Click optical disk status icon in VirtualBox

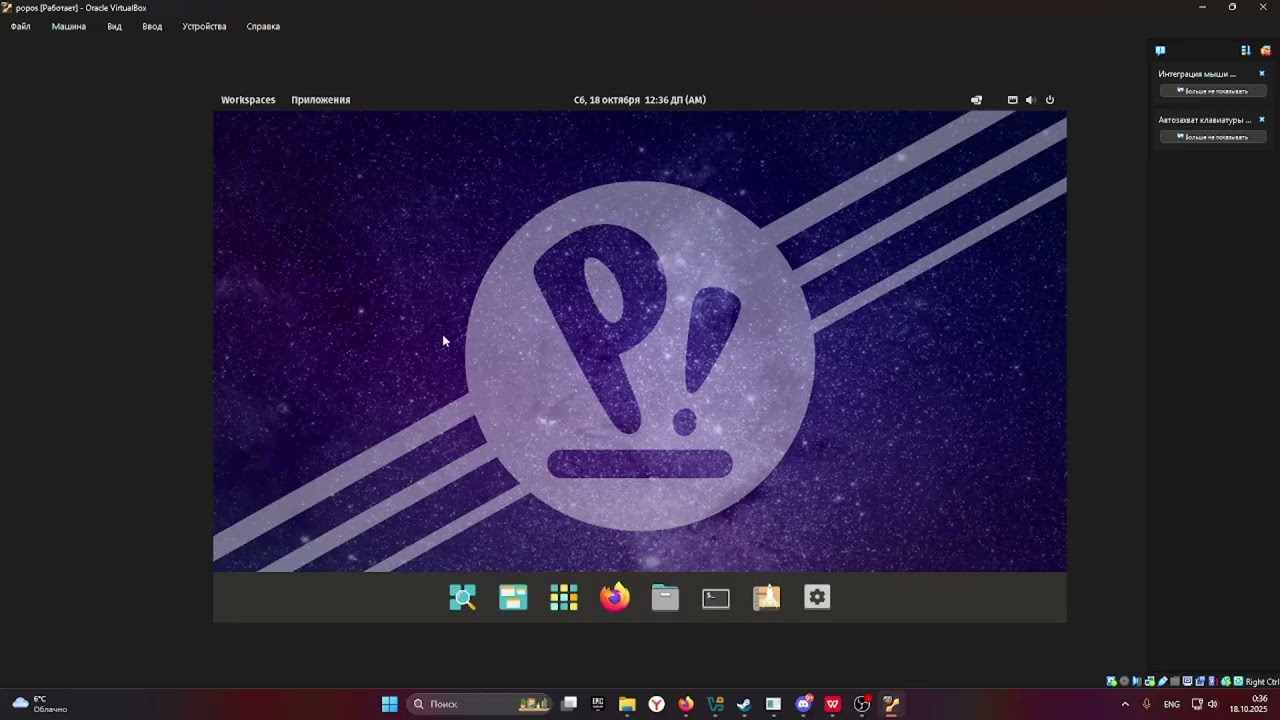point(1124,681)
